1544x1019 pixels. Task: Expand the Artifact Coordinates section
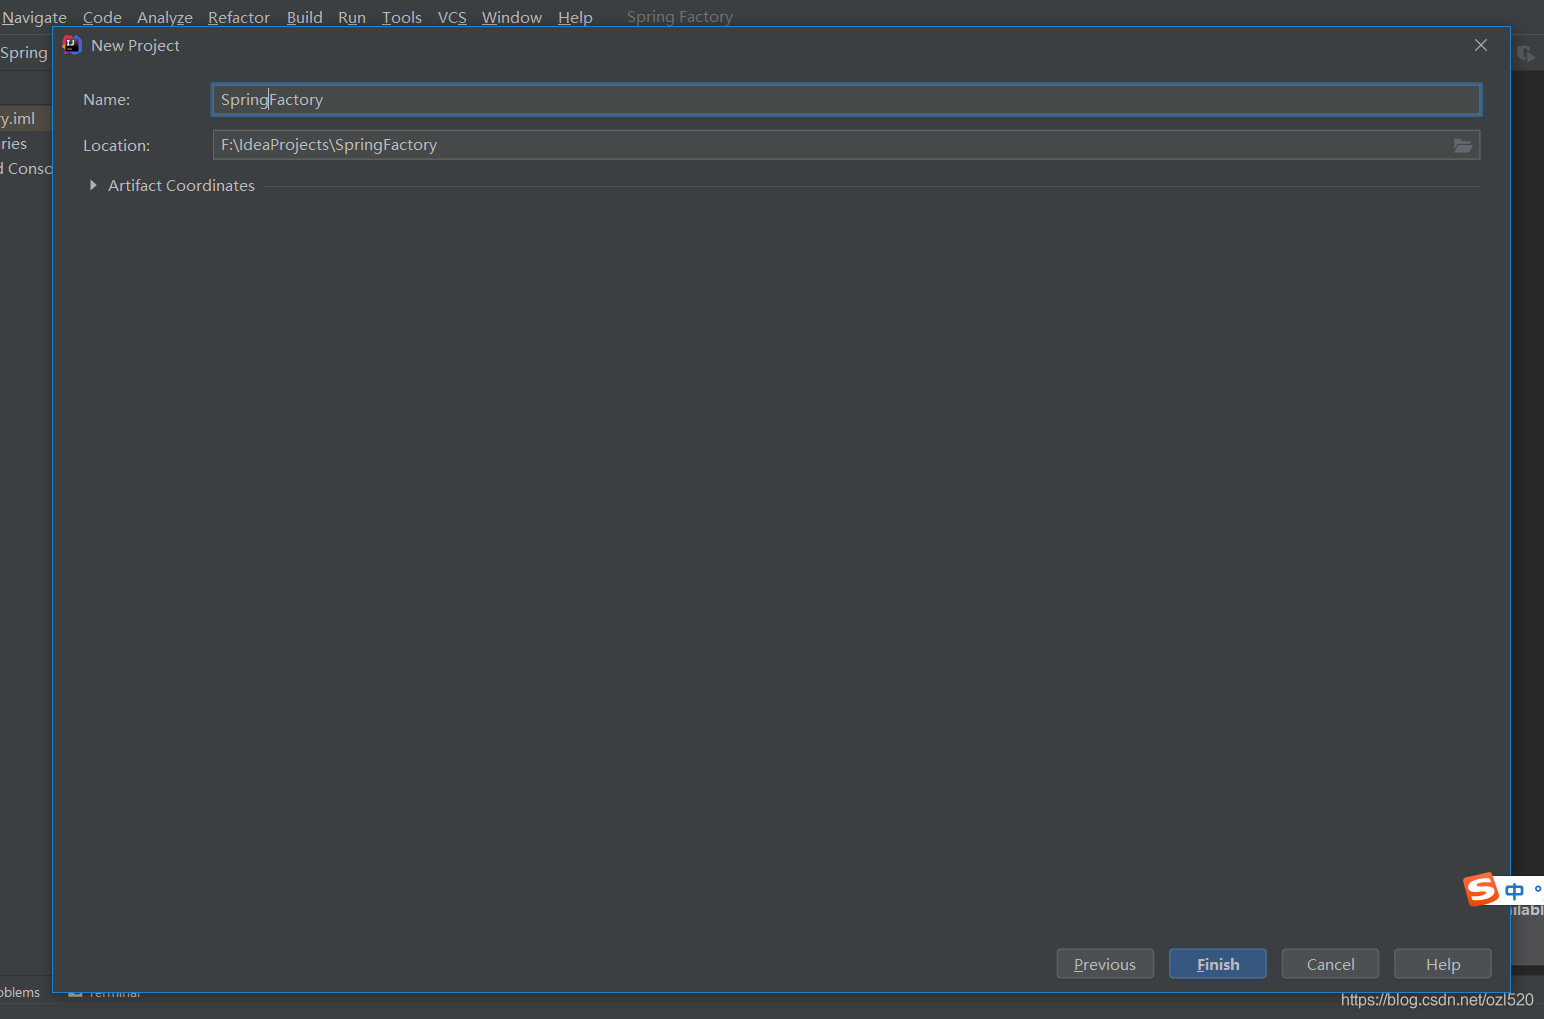point(93,185)
